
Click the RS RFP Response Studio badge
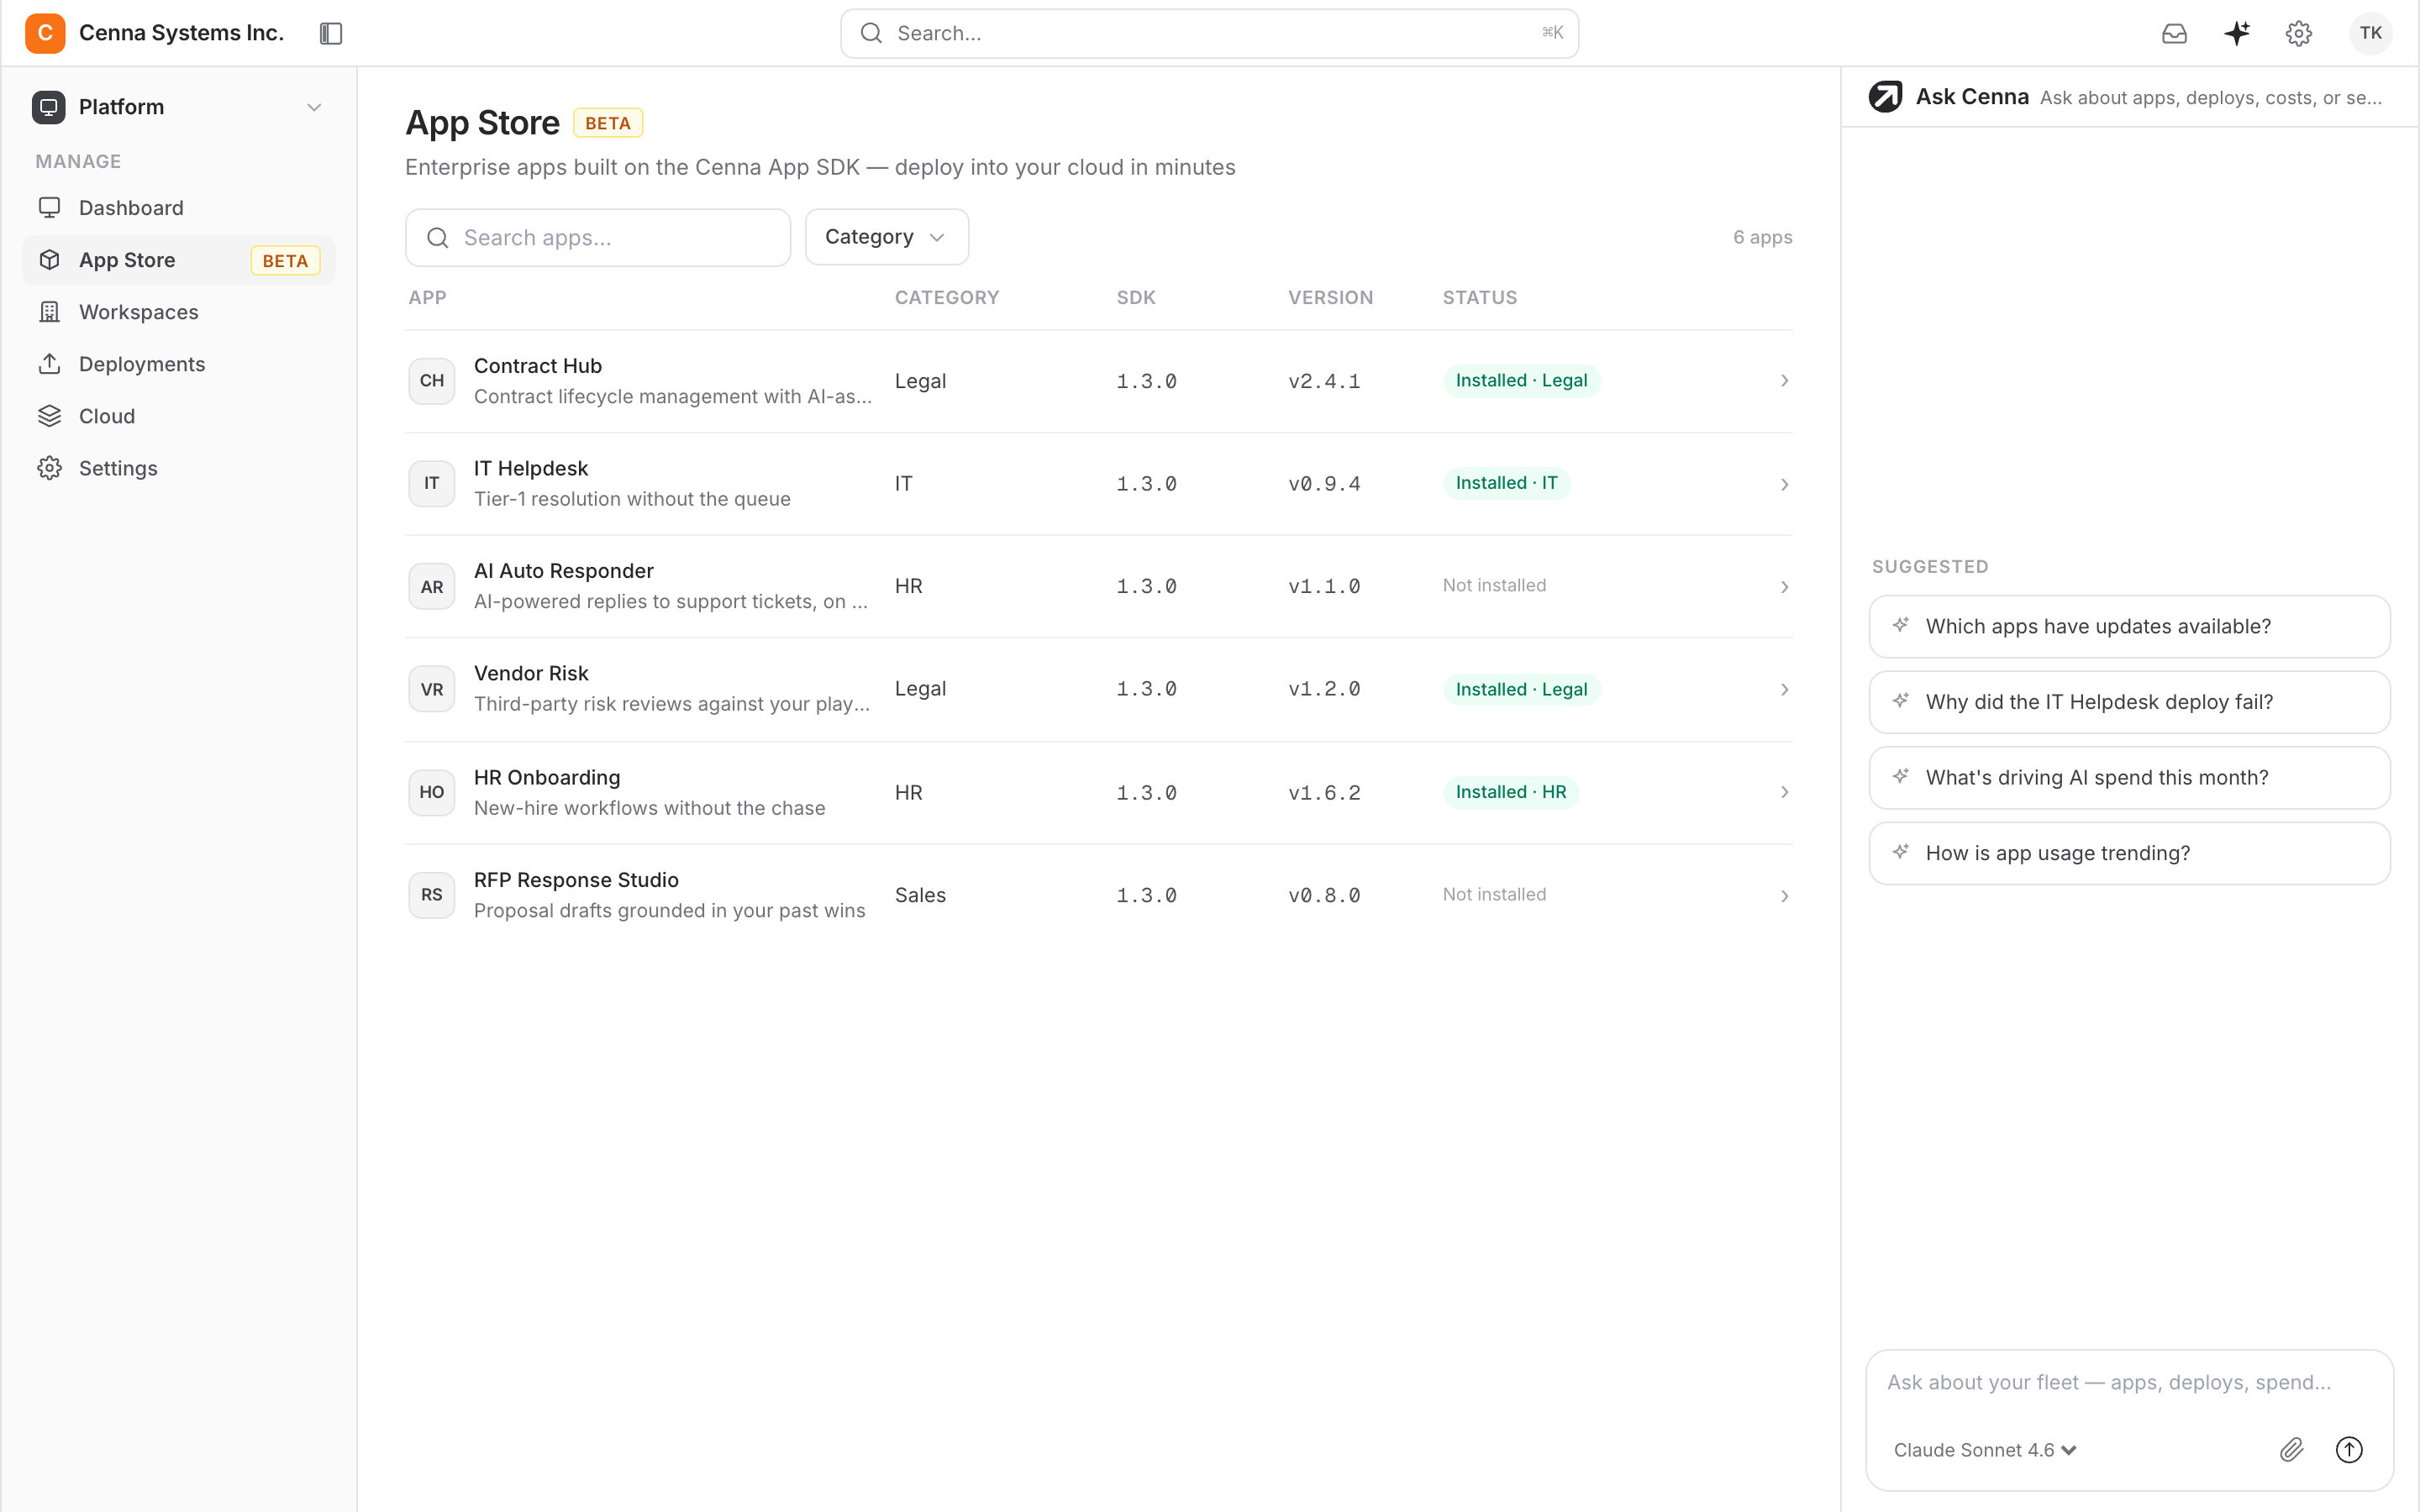[x=432, y=895]
